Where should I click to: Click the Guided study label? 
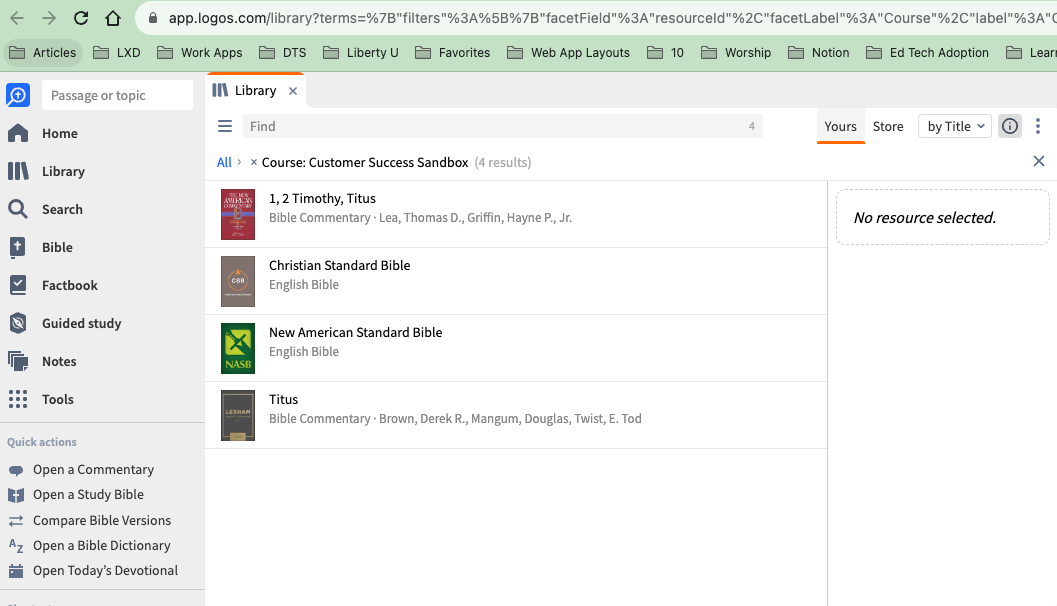(x=82, y=324)
